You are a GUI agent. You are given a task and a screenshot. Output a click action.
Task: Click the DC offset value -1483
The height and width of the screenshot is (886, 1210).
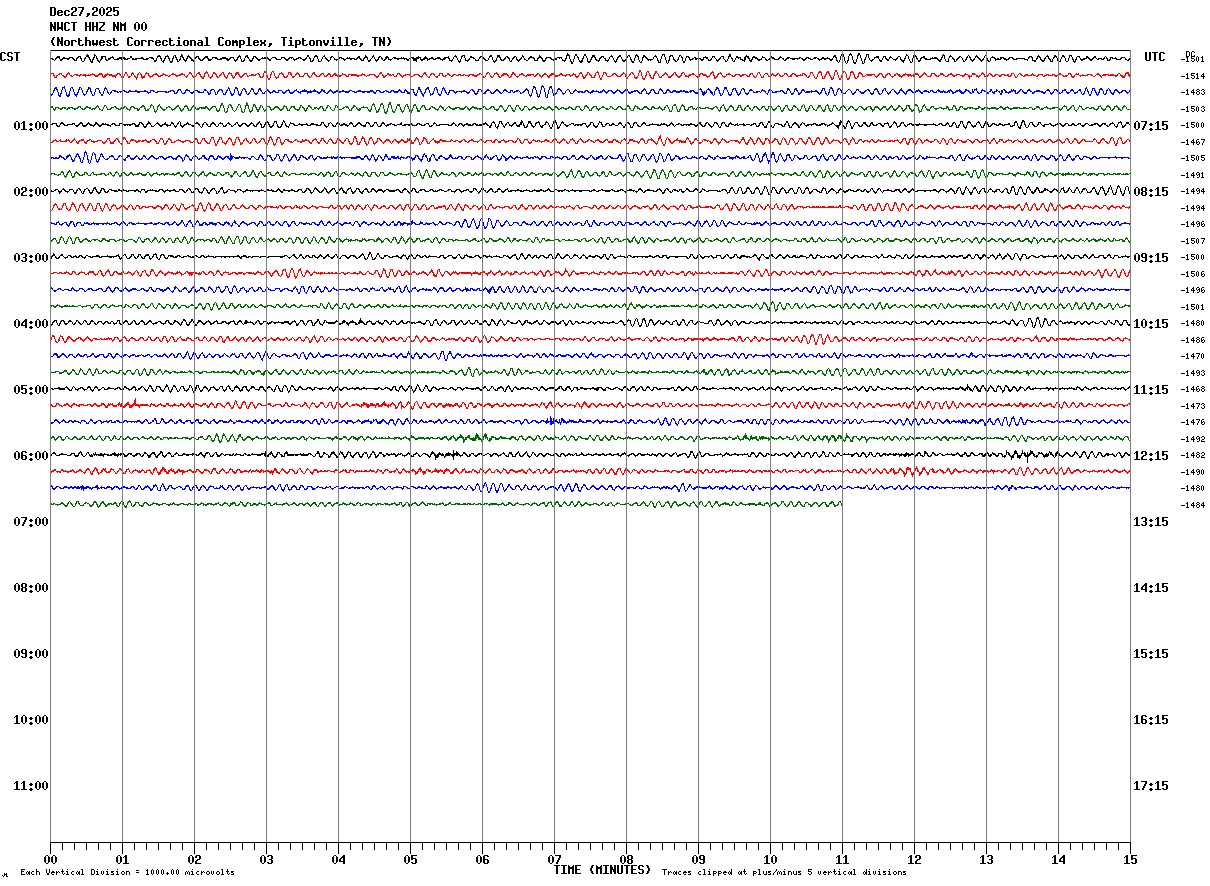[x=1193, y=92]
